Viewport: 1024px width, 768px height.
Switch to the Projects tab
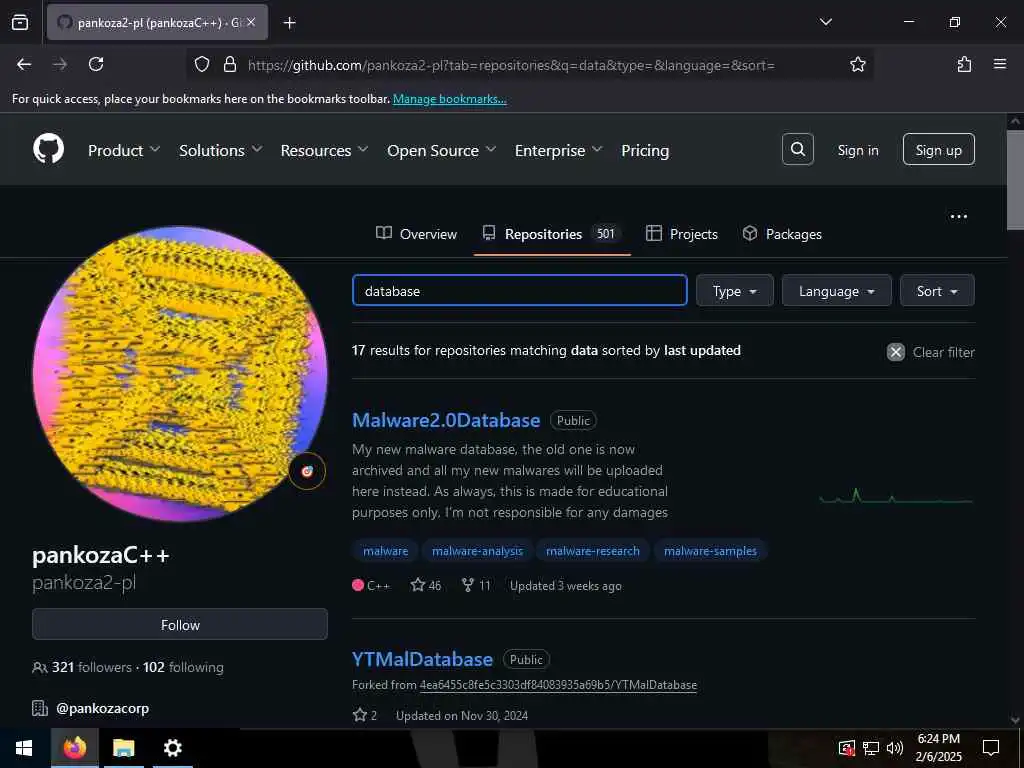(682, 234)
